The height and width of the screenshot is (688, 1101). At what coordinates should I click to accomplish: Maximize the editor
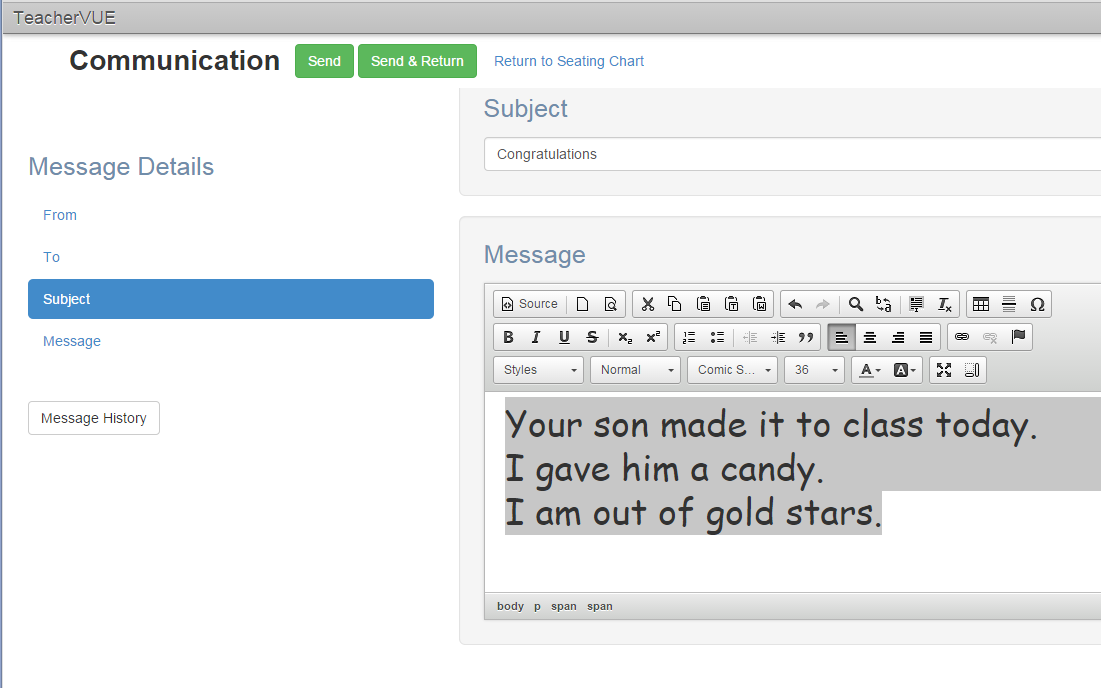[x=944, y=370]
